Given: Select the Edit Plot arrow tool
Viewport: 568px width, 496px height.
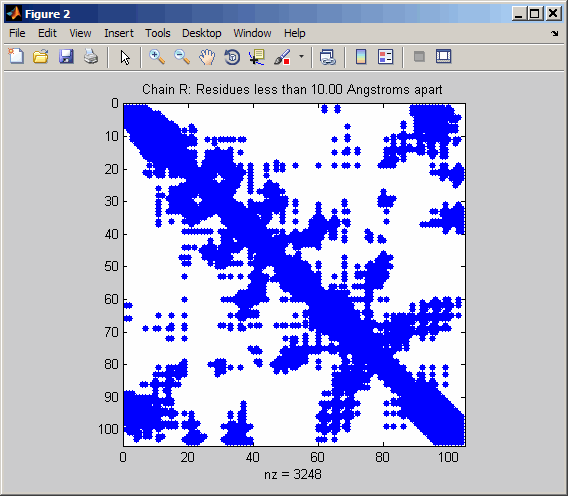Looking at the screenshot, I should pos(125,57).
